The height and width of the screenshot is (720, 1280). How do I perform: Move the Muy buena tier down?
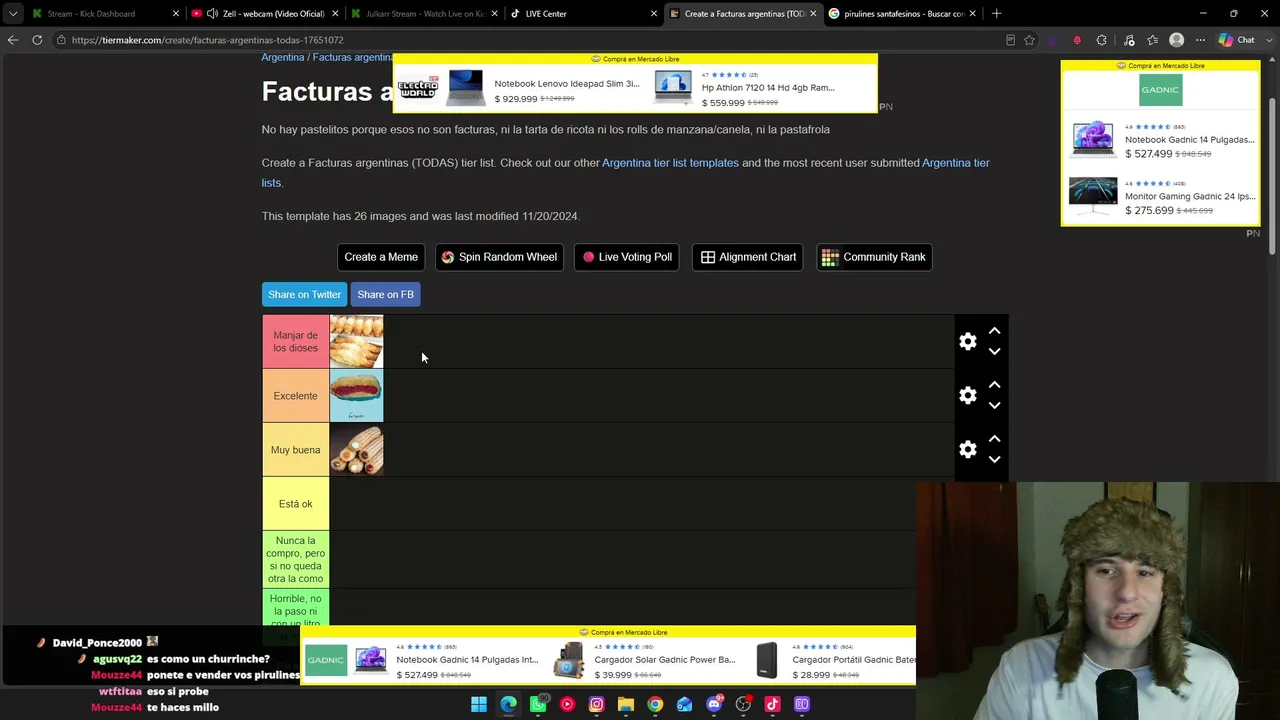994,460
